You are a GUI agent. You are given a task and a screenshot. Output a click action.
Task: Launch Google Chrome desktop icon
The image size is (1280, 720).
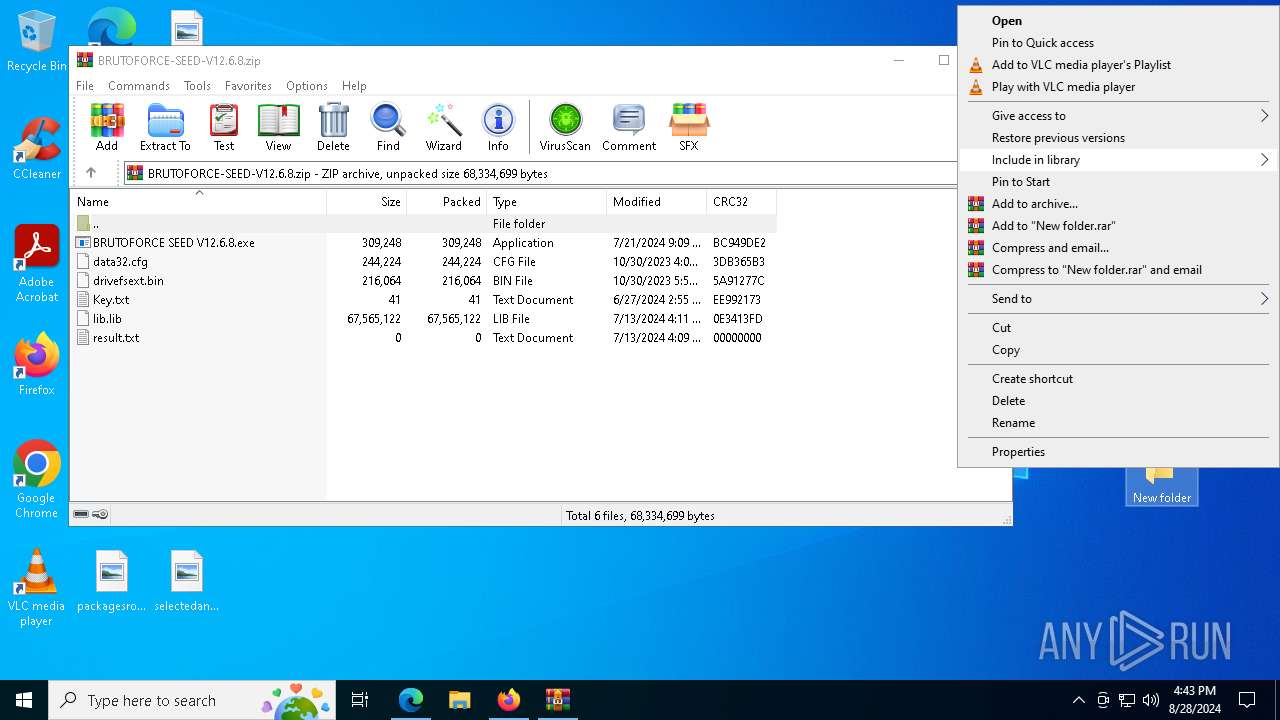(36, 479)
